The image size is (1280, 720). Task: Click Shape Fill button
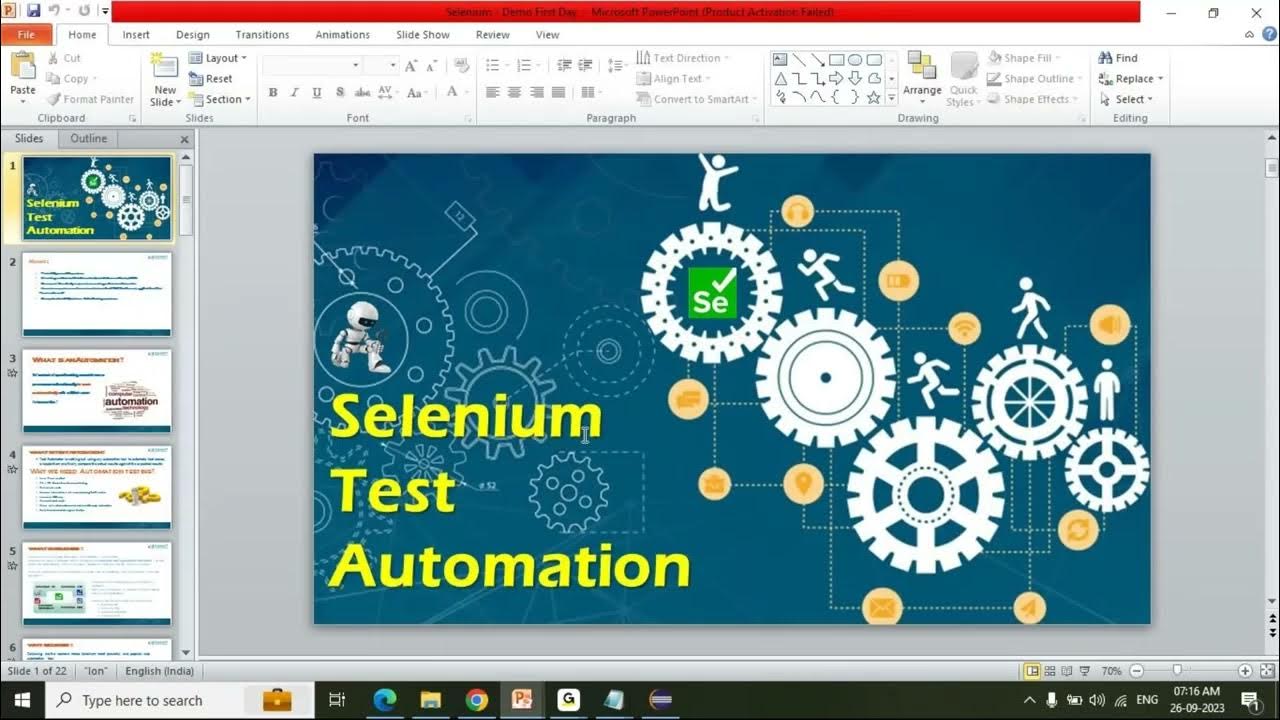1024,58
